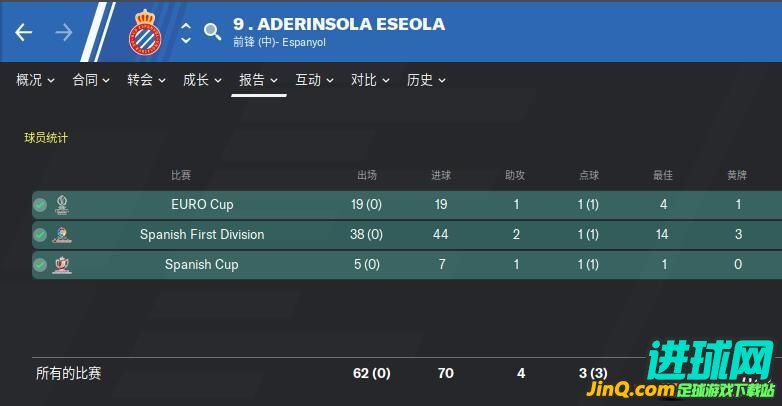
Task: Open the Espanyol club crest
Action: click(145, 32)
